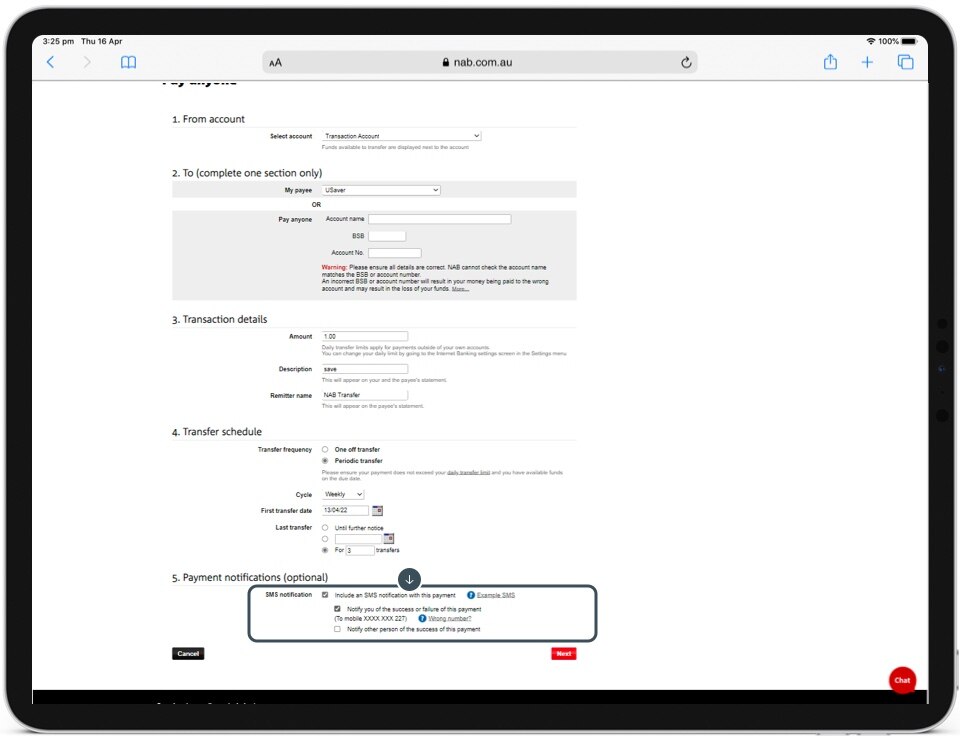Open the Select account dropdown
This screenshot has width=960, height=740.
click(x=401, y=136)
